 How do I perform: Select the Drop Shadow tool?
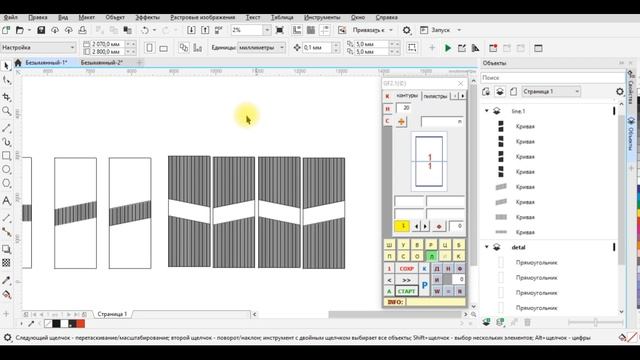[6, 249]
